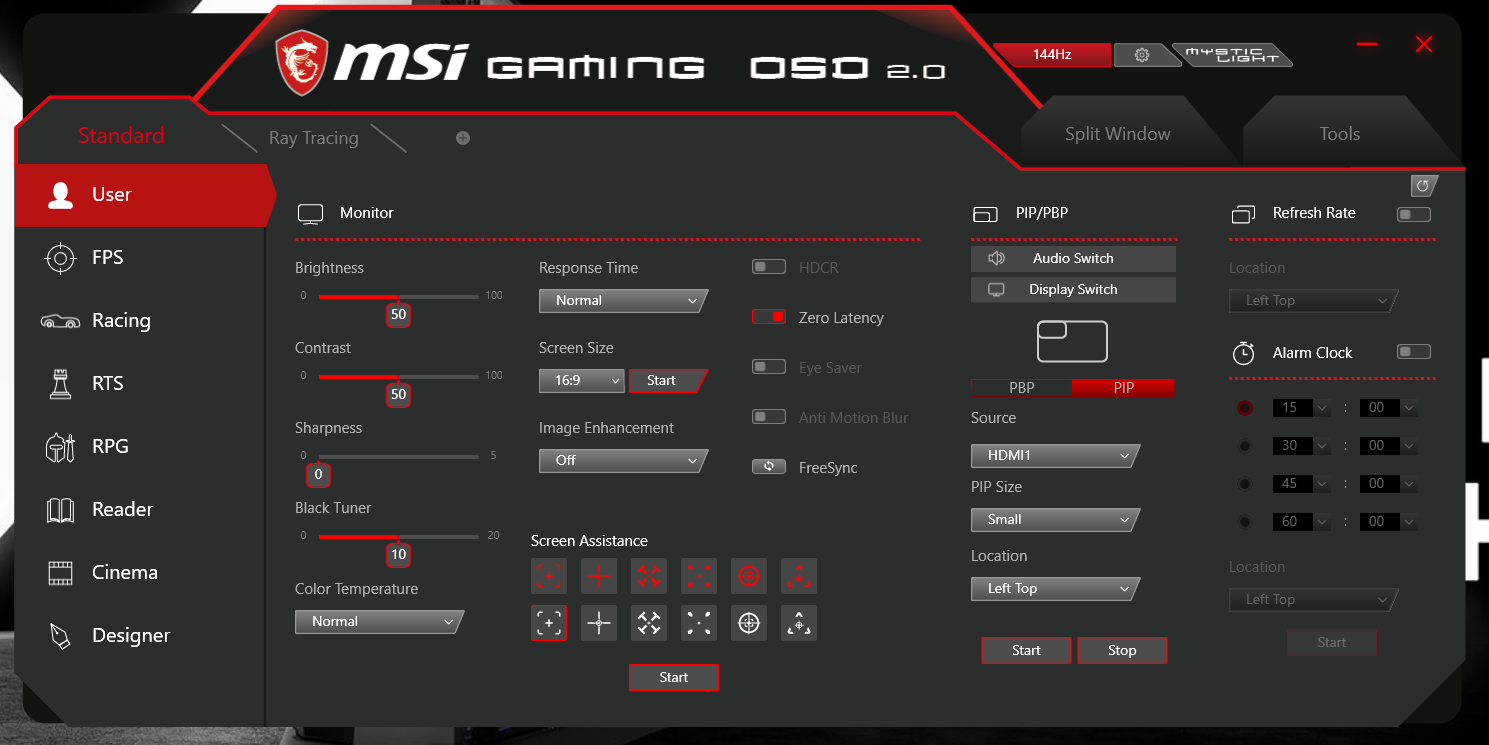1489x745 pixels.
Task: Click the Black Tuner slider track
Action: click(x=398, y=537)
